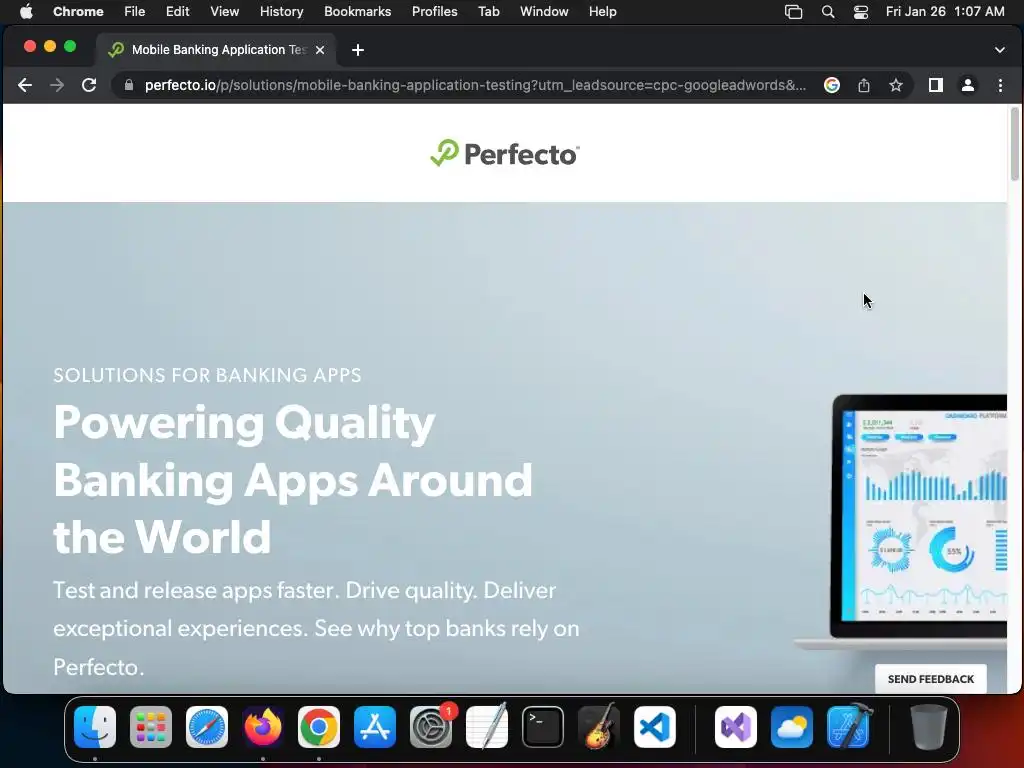Screen dimensions: 1024x768
Task: Open Visual Studio from the Dock
Action: pos(736,726)
